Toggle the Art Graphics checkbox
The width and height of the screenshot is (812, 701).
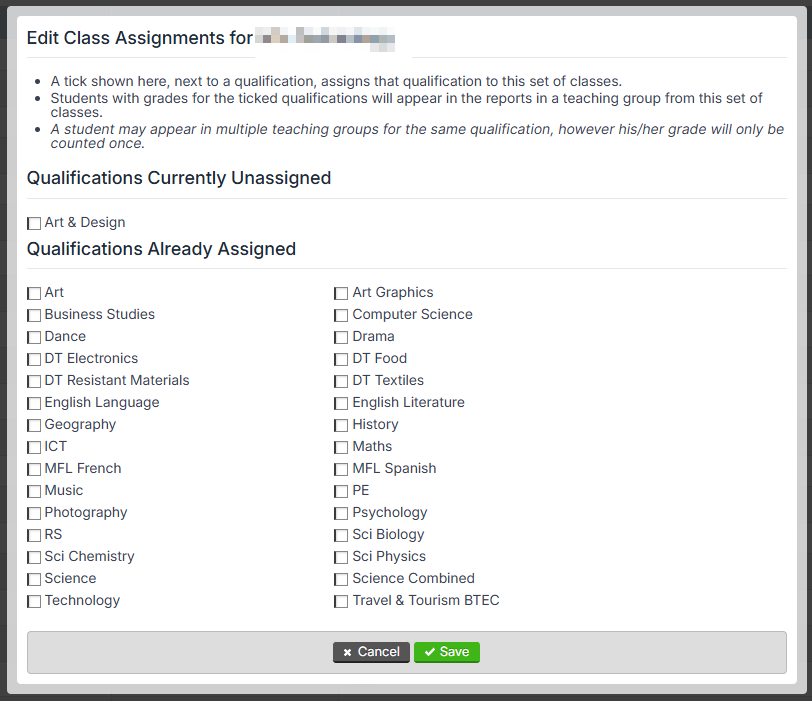tap(341, 294)
